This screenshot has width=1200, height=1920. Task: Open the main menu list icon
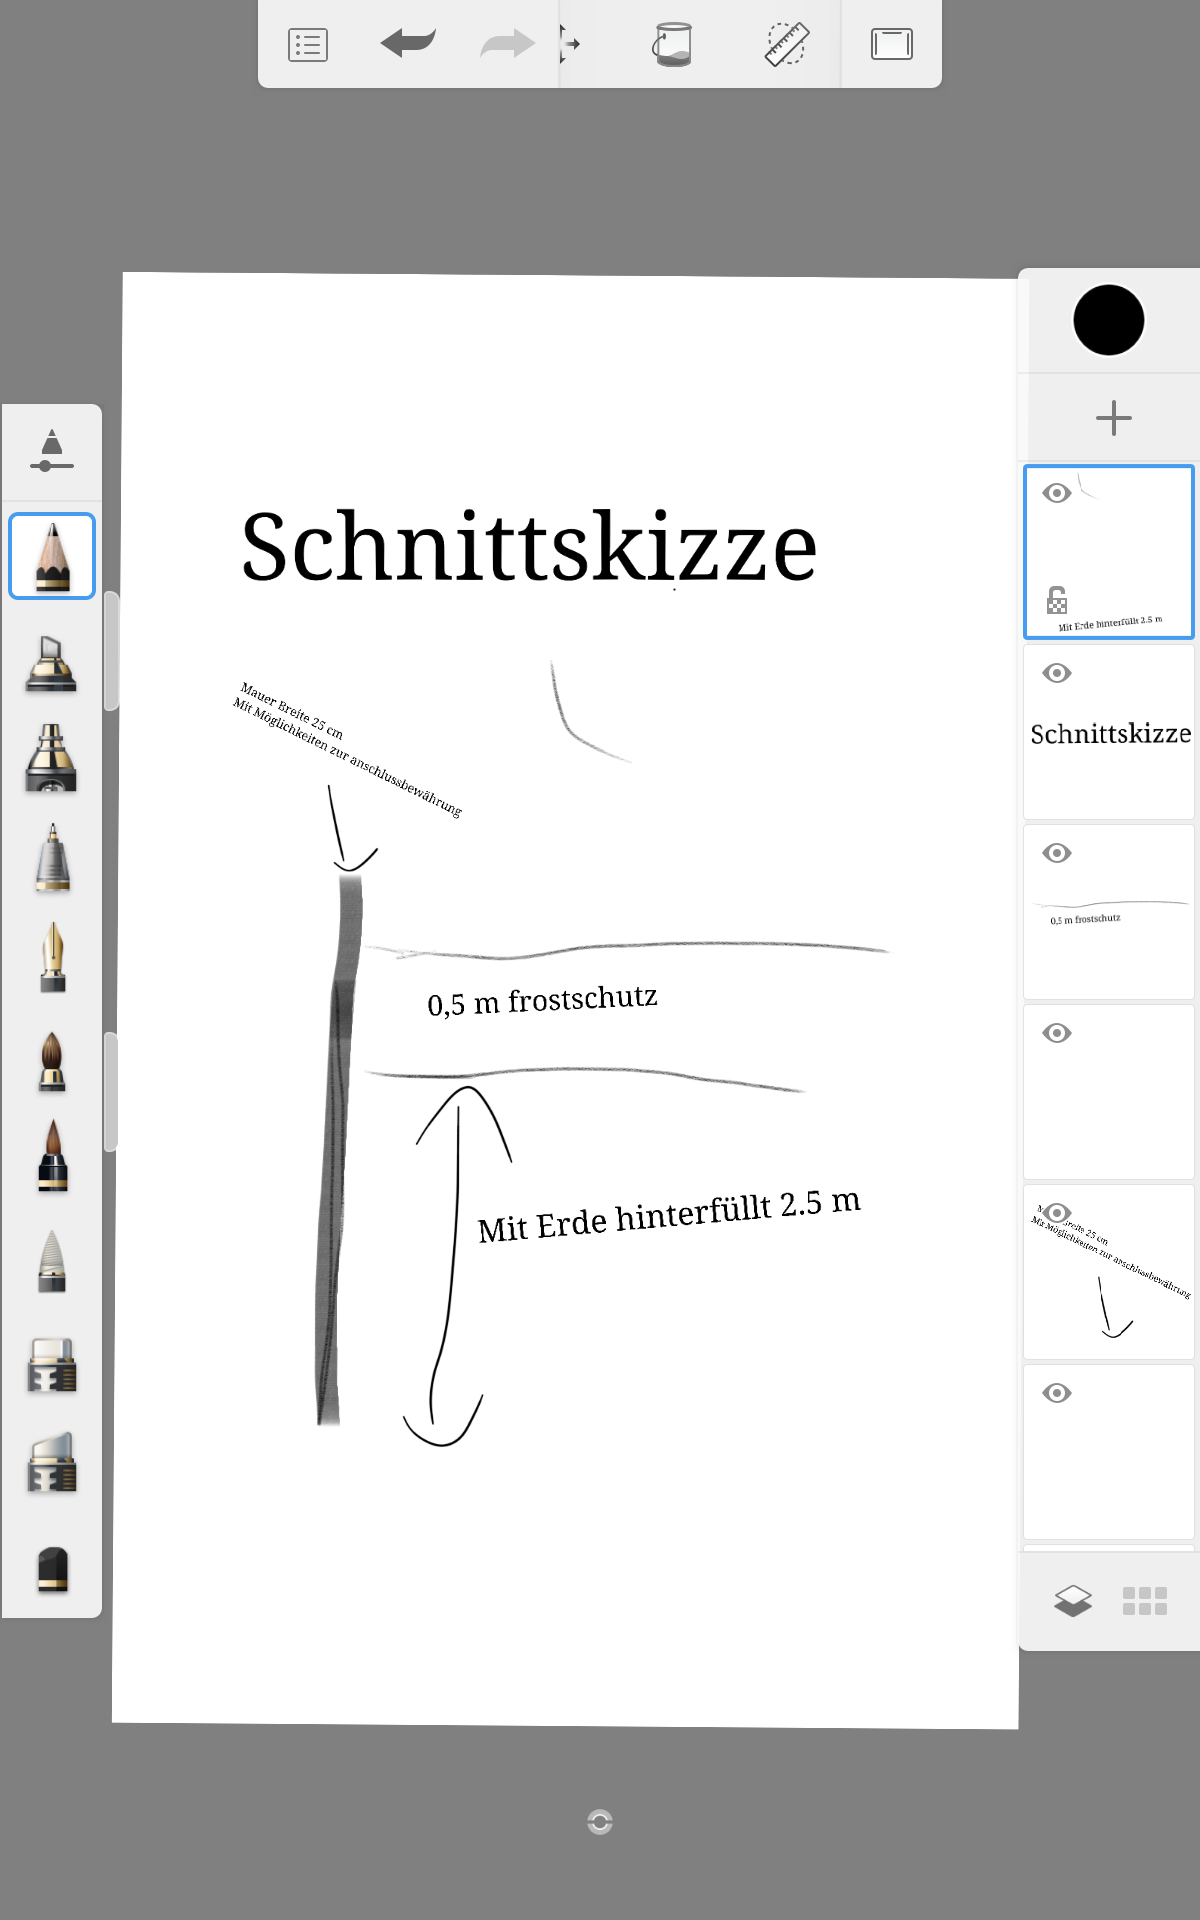[308, 45]
